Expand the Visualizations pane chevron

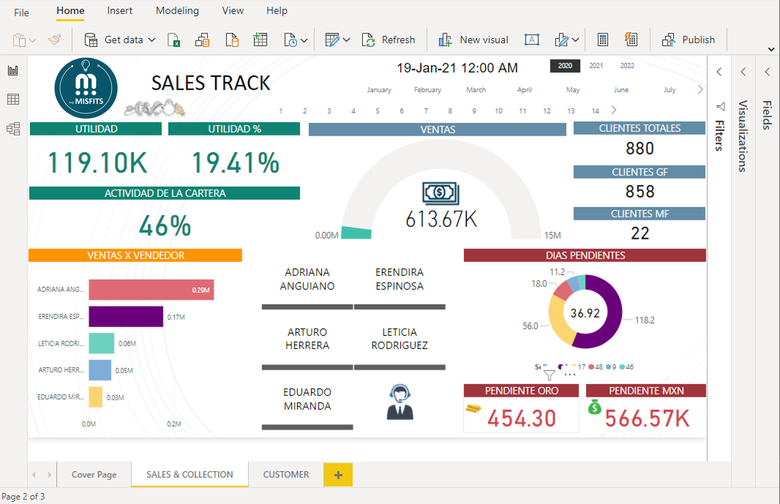[x=743, y=72]
